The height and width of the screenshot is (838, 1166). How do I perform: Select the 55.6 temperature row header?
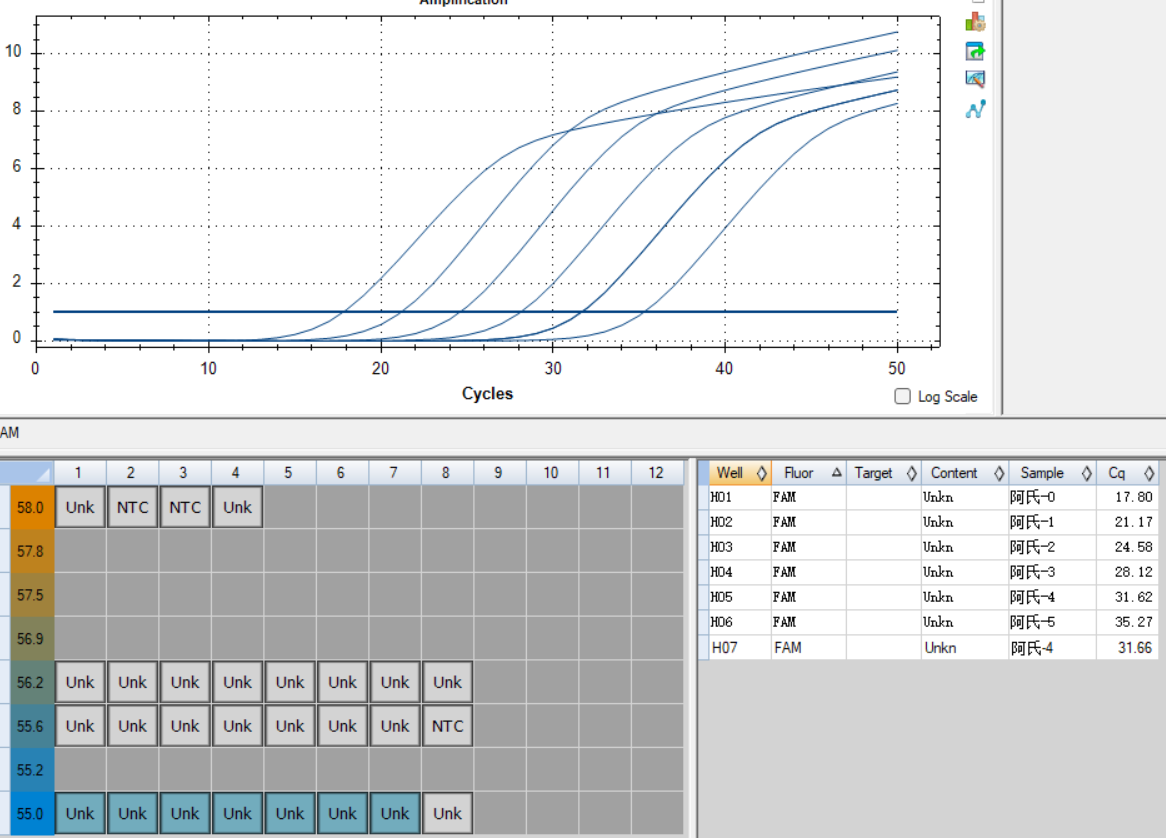click(31, 726)
